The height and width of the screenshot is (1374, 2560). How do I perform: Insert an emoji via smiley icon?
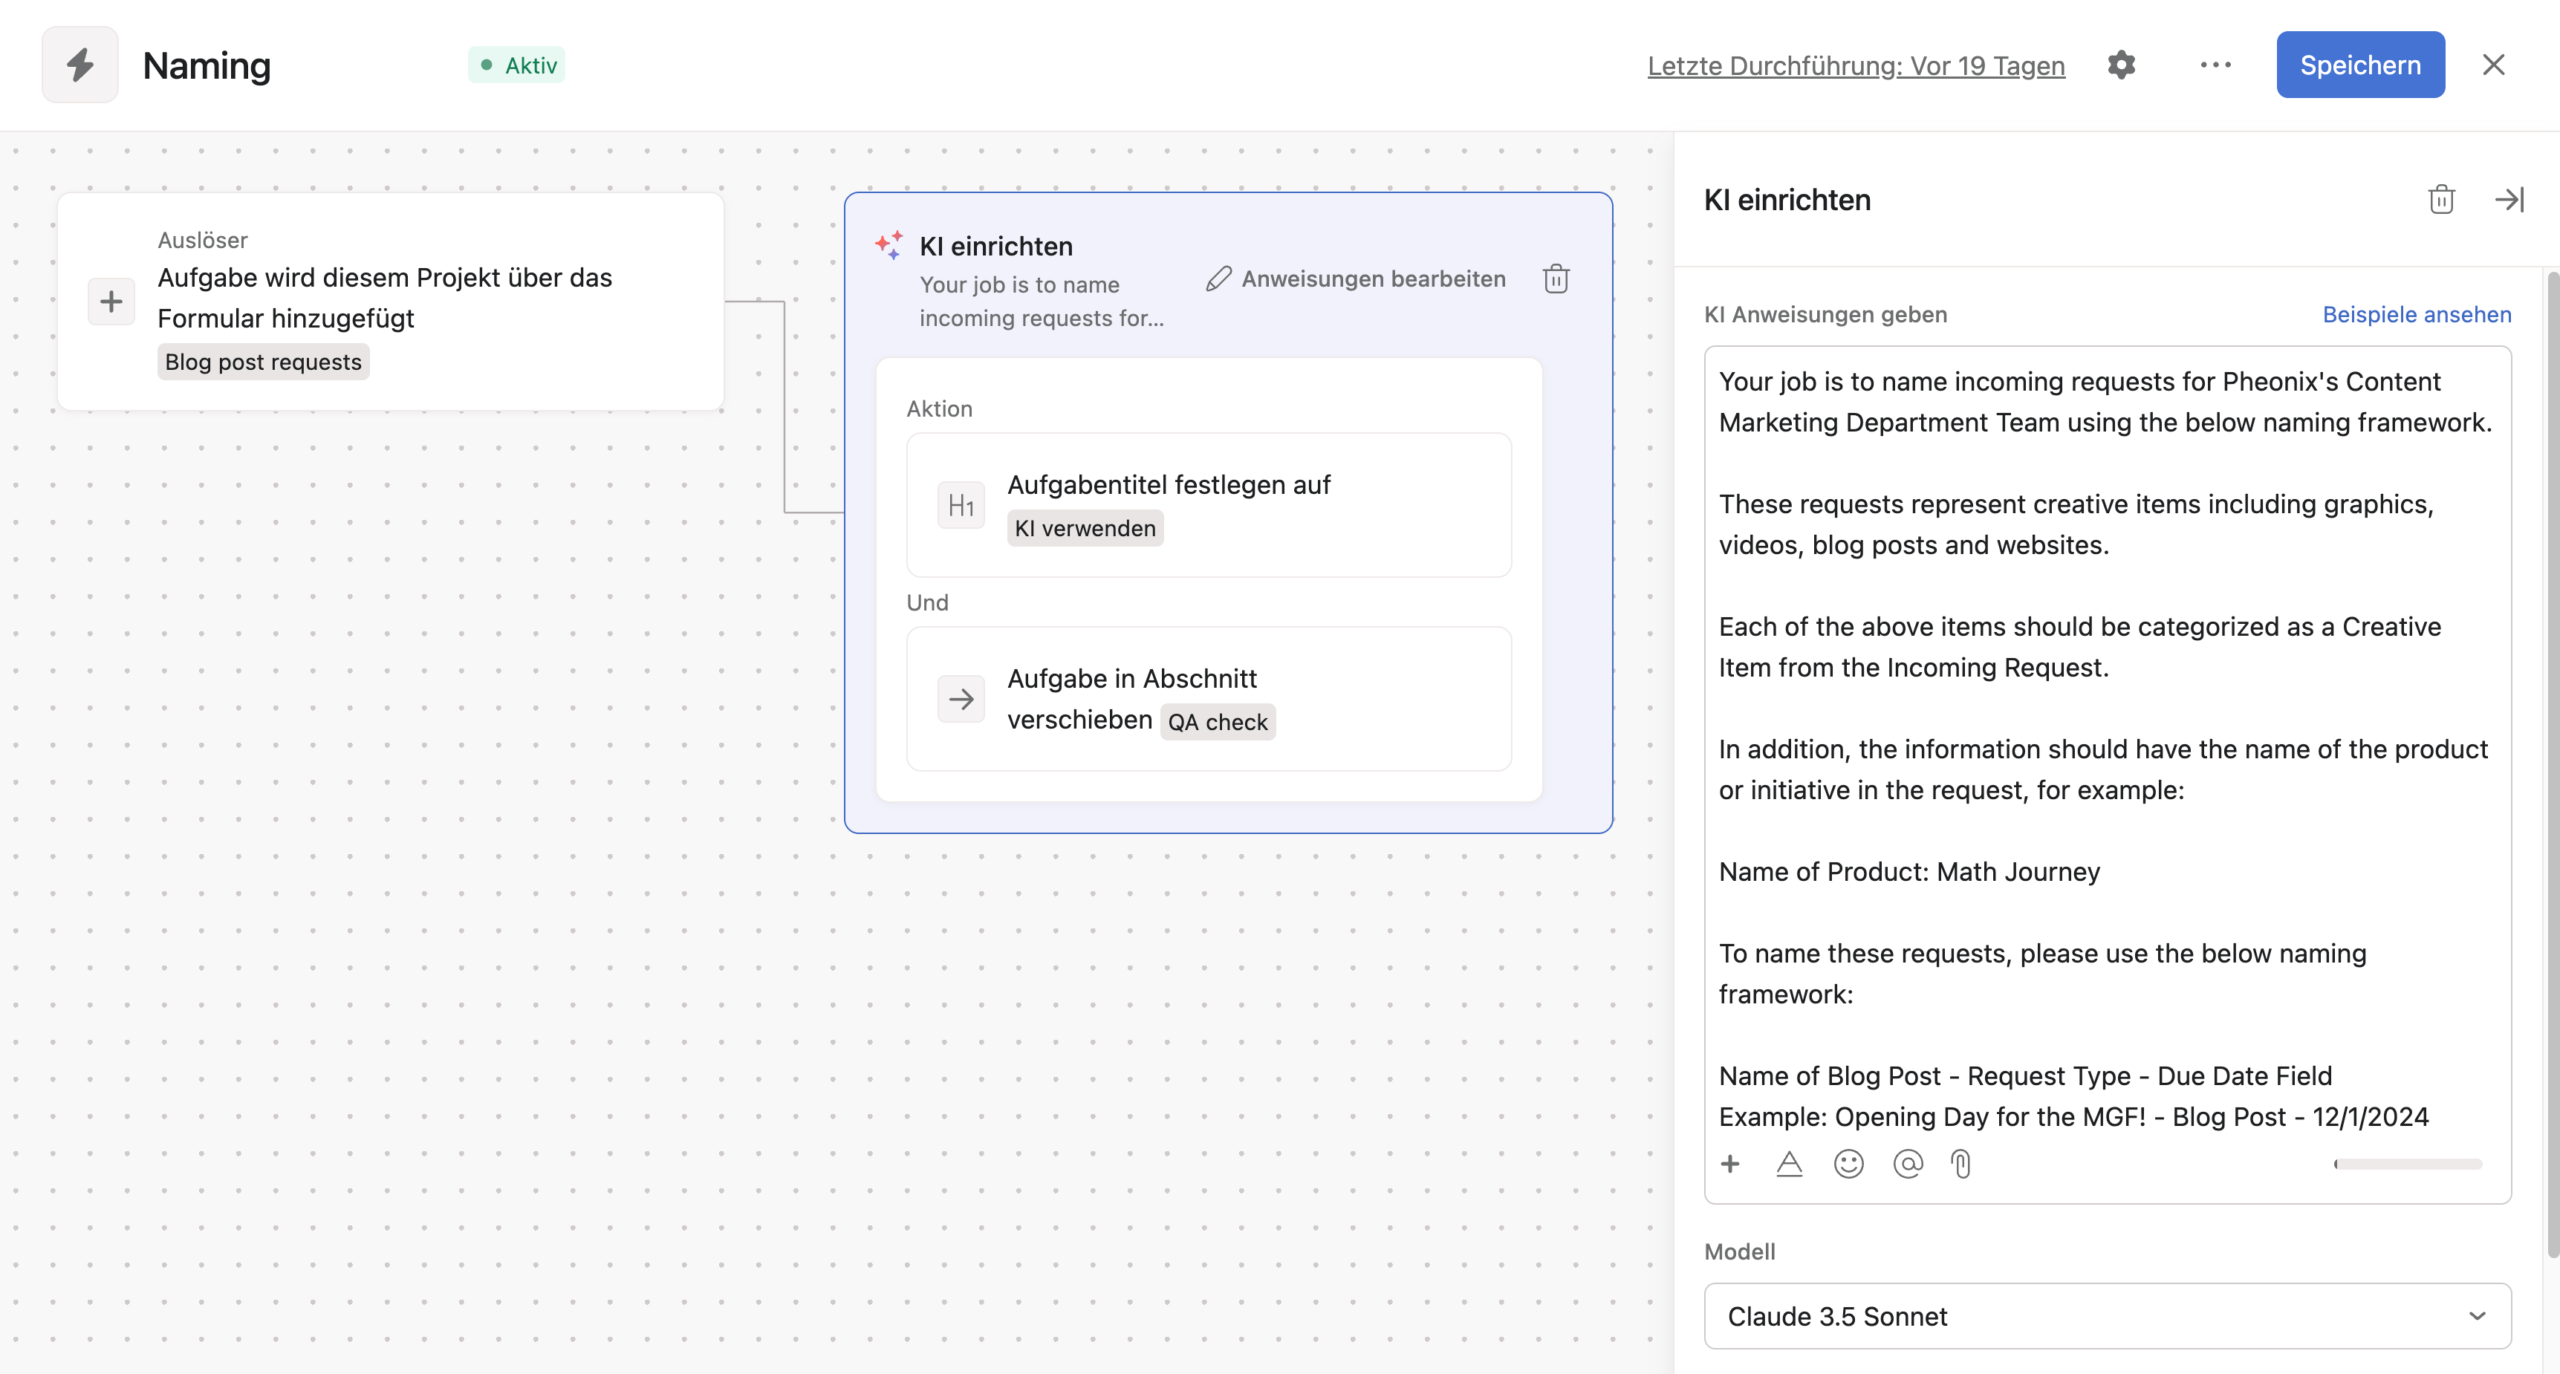click(x=1848, y=1164)
